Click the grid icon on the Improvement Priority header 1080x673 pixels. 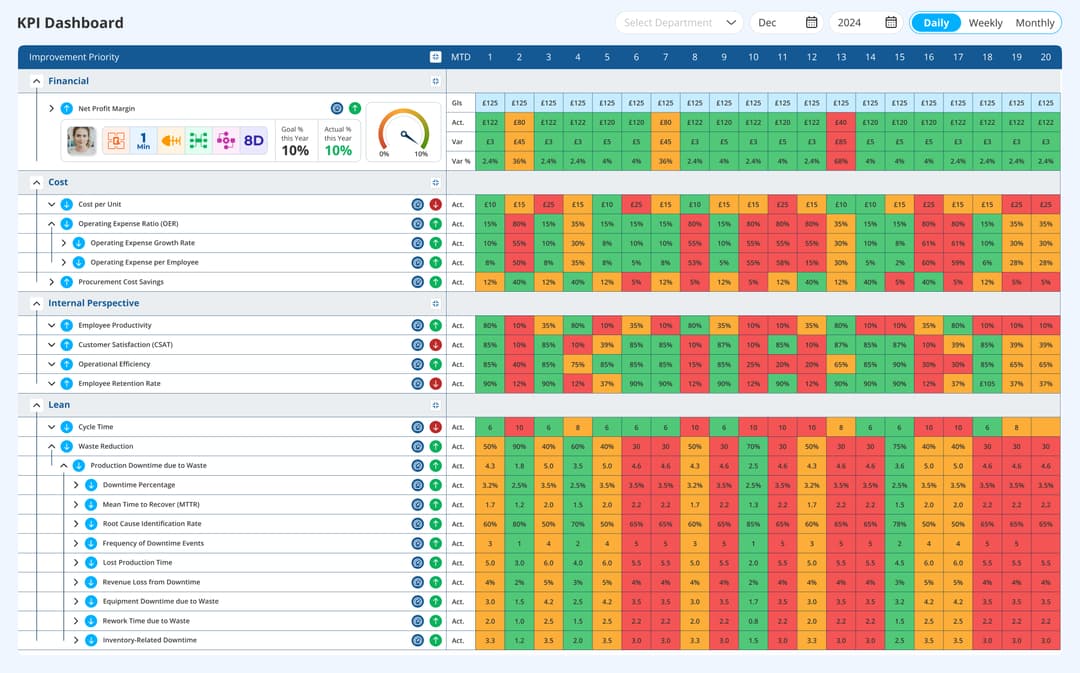pyautogui.click(x=436, y=57)
